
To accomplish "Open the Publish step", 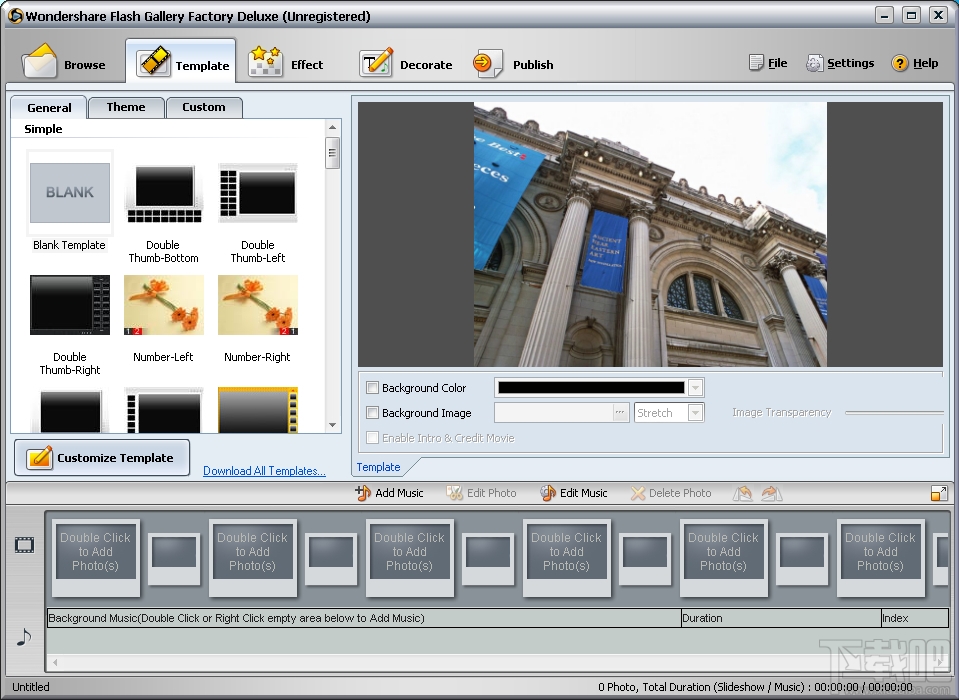I will [x=514, y=64].
